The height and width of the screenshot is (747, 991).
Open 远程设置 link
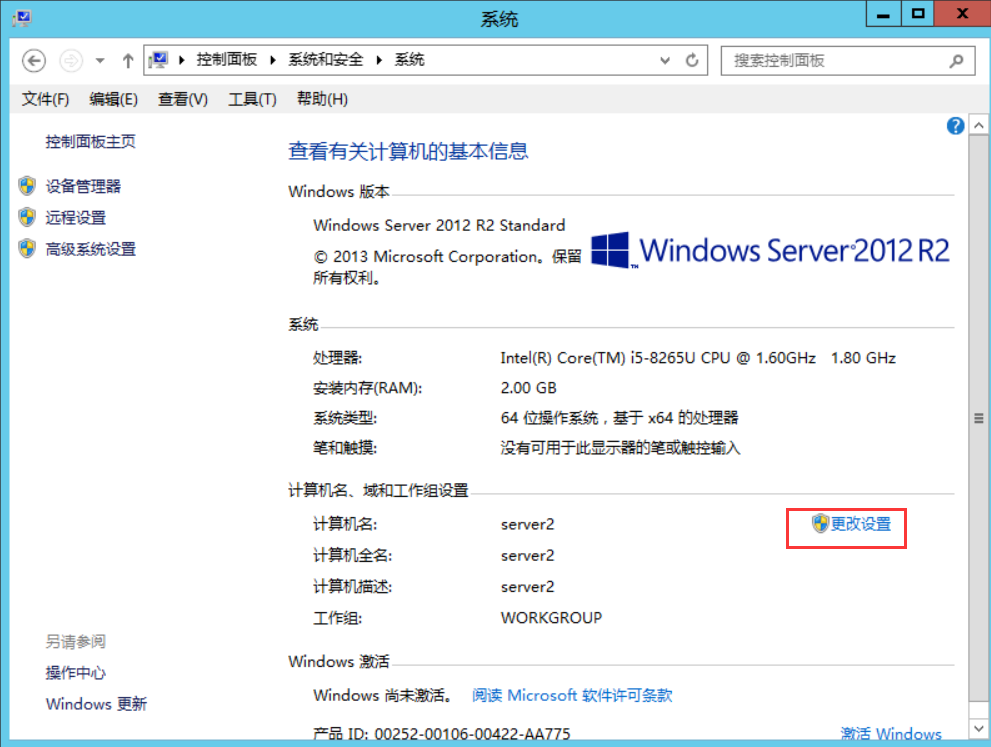coord(75,217)
